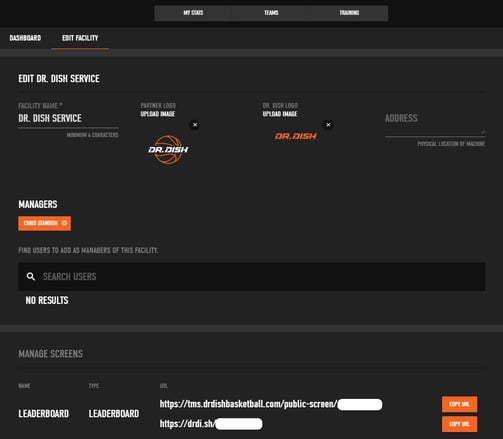
Task: Click the No Results text
Action: 47,300
